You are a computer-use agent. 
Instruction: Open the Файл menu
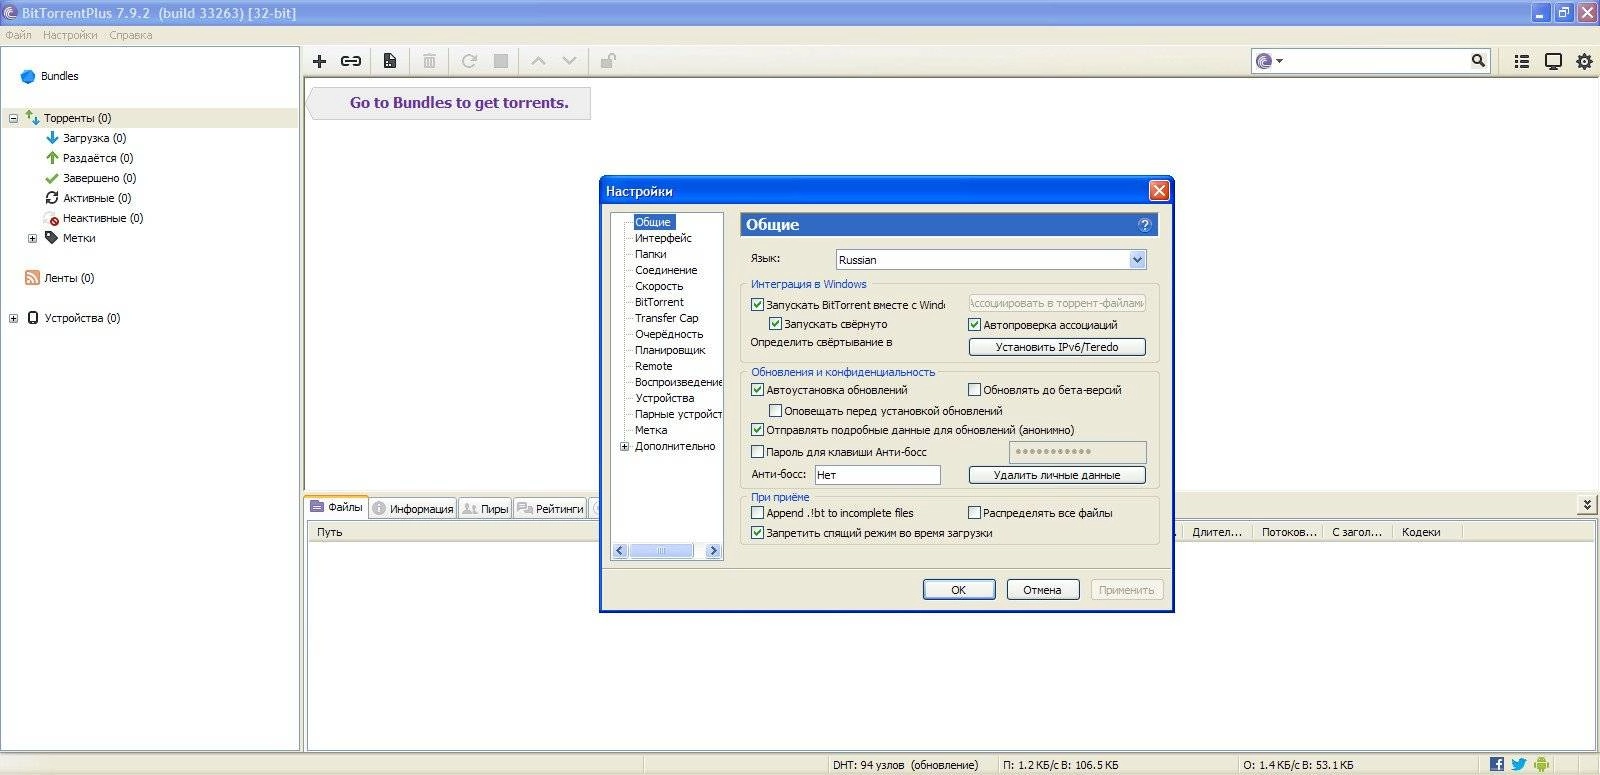(18, 35)
